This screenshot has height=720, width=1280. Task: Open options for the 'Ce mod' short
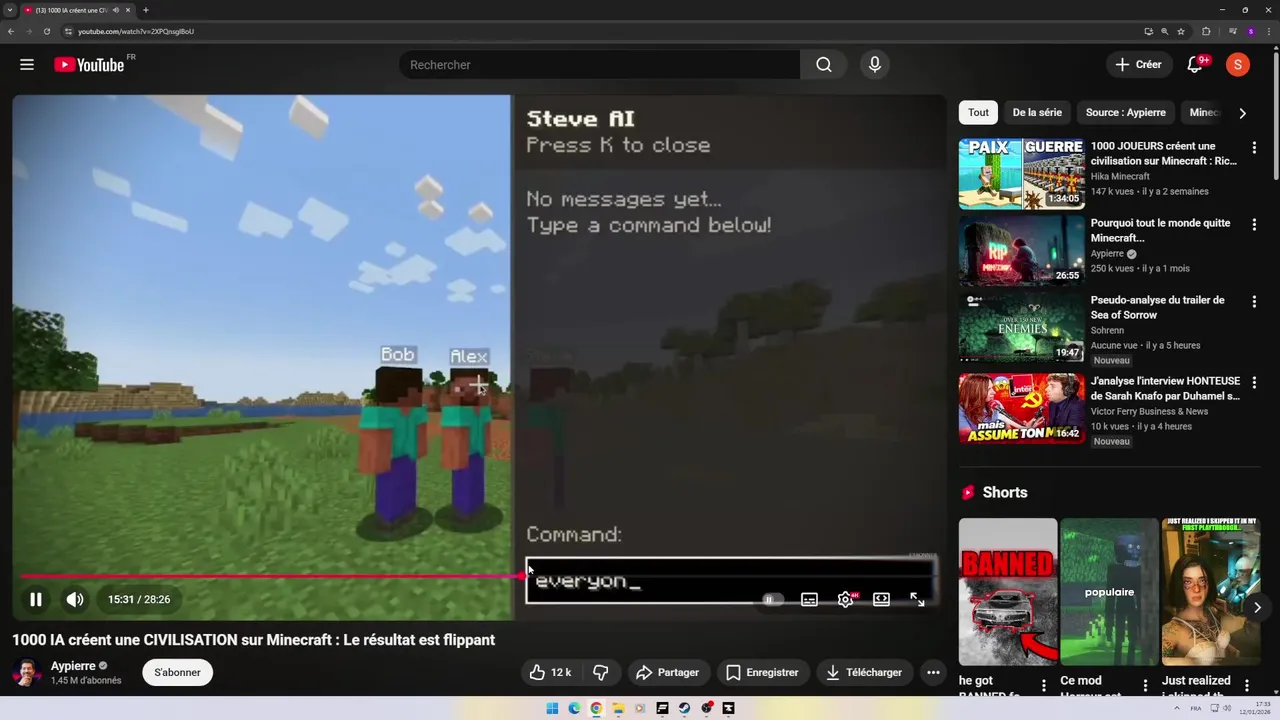pos(1145,685)
